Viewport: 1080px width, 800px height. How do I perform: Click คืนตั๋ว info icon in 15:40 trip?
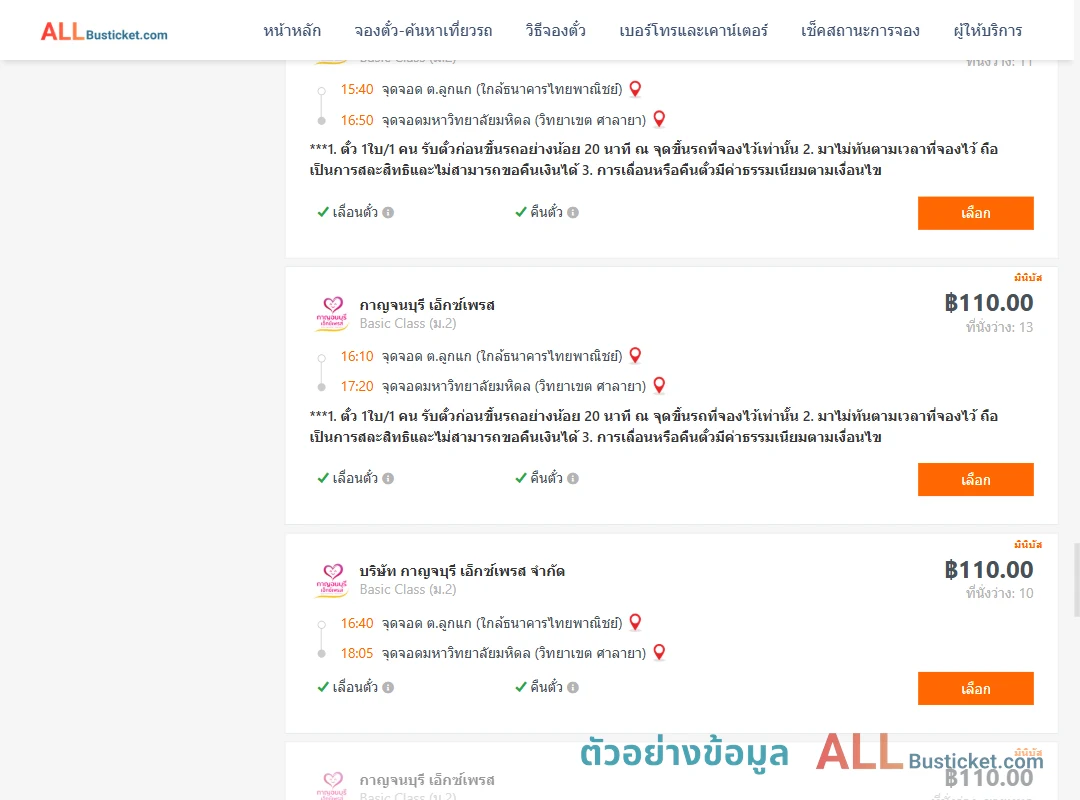pyautogui.click(x=573, y=212)
